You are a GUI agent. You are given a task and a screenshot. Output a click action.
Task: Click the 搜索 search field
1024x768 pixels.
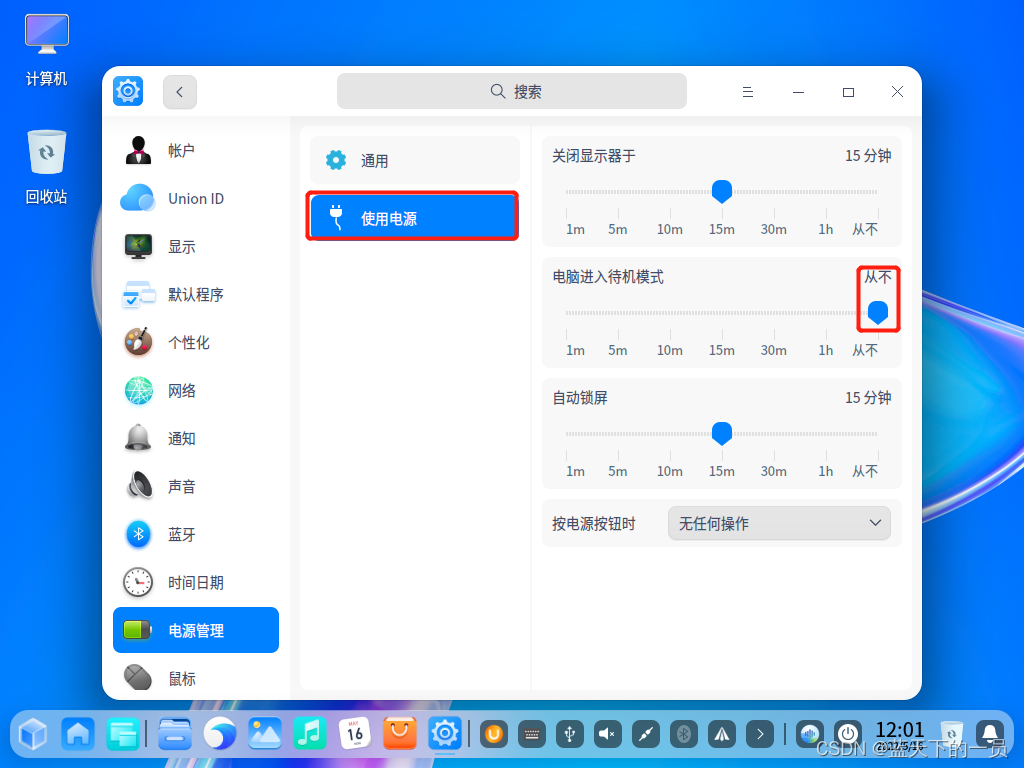[x=511, y=91]
